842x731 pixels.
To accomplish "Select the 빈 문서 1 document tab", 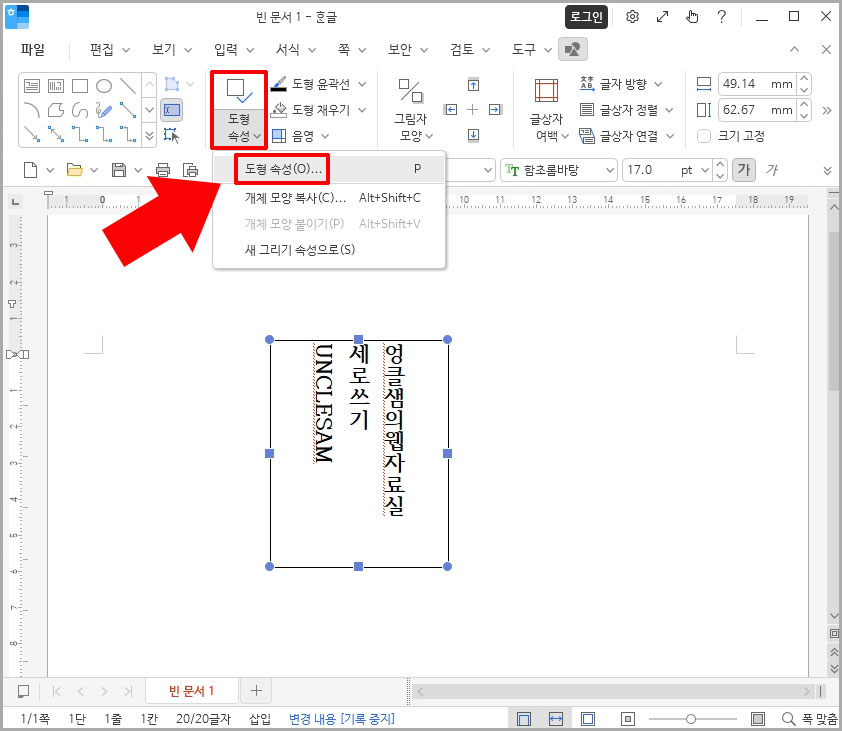I will (191, 691).
